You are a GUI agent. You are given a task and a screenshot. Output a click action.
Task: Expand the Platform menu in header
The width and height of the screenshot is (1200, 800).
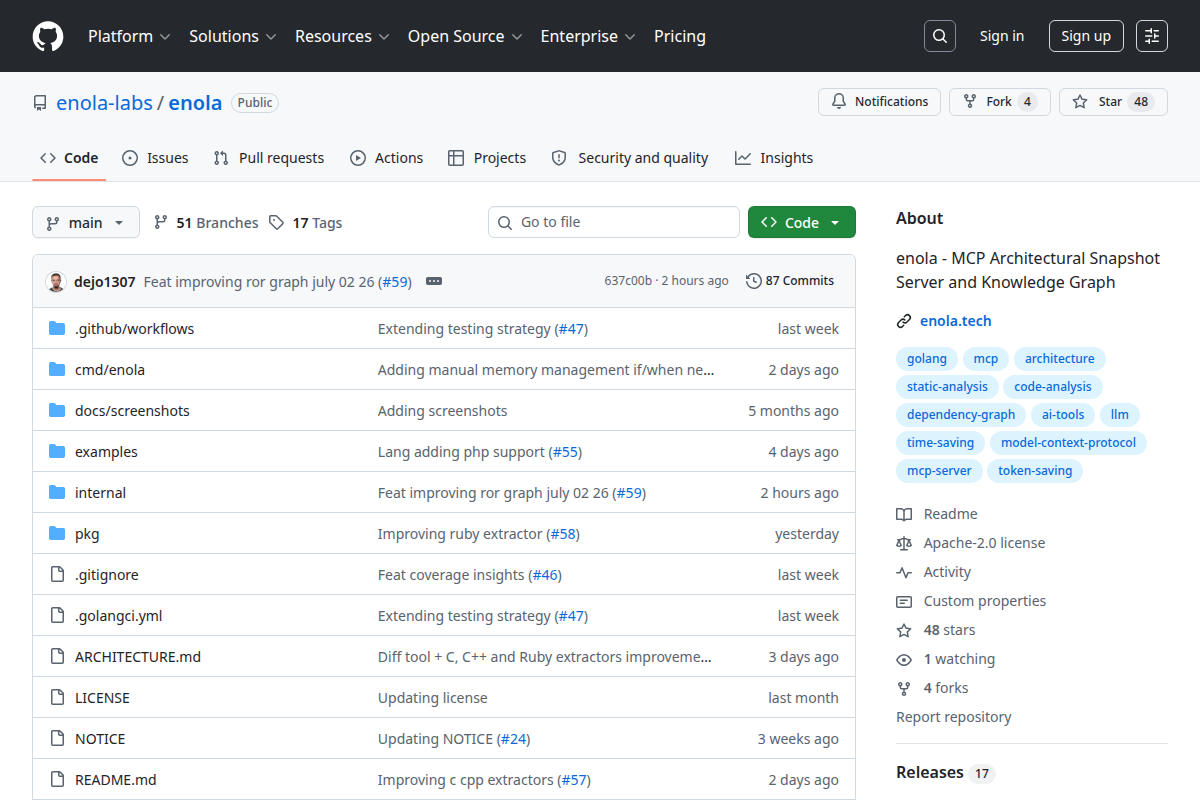click(x=129, y=36)
